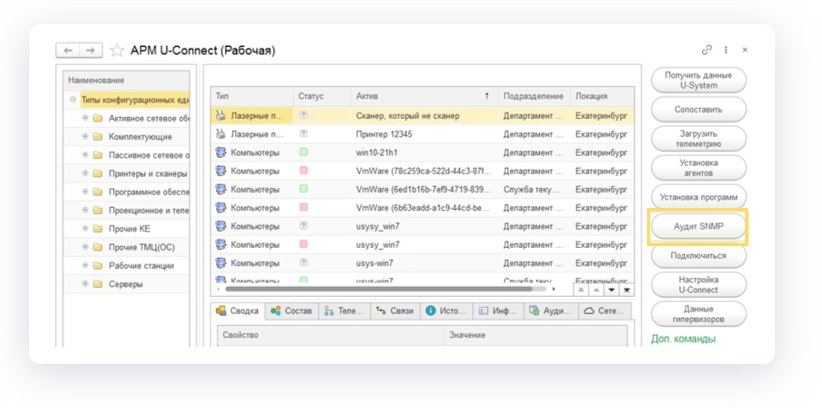The height and width of the screenshot is (408, 822).
Task: Click the Локация column header
Action: click(602, 96)
